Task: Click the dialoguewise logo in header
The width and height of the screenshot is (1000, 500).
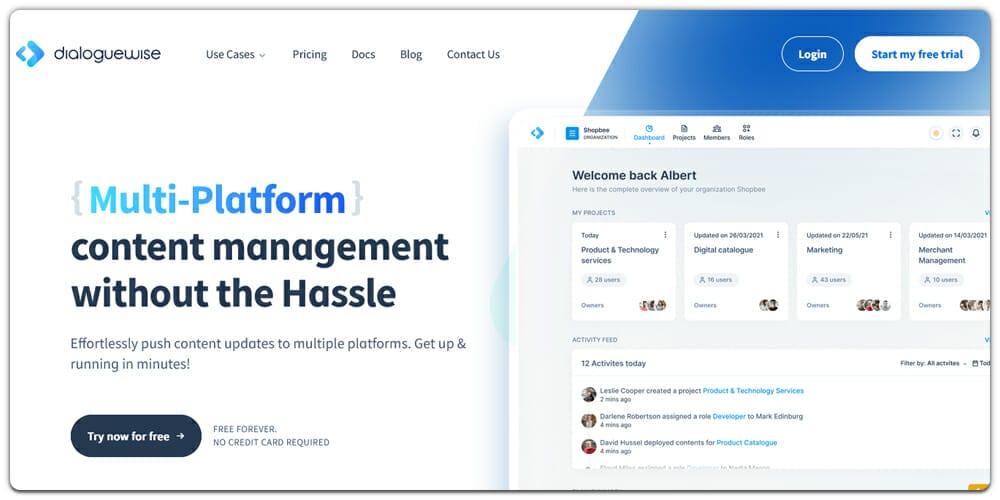Action: (x=88, y=54)
